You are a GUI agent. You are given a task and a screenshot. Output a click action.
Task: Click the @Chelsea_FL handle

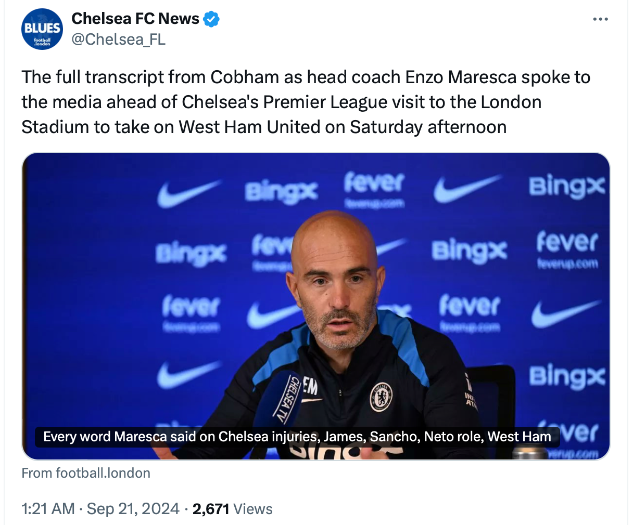click(x=119, y=40)
